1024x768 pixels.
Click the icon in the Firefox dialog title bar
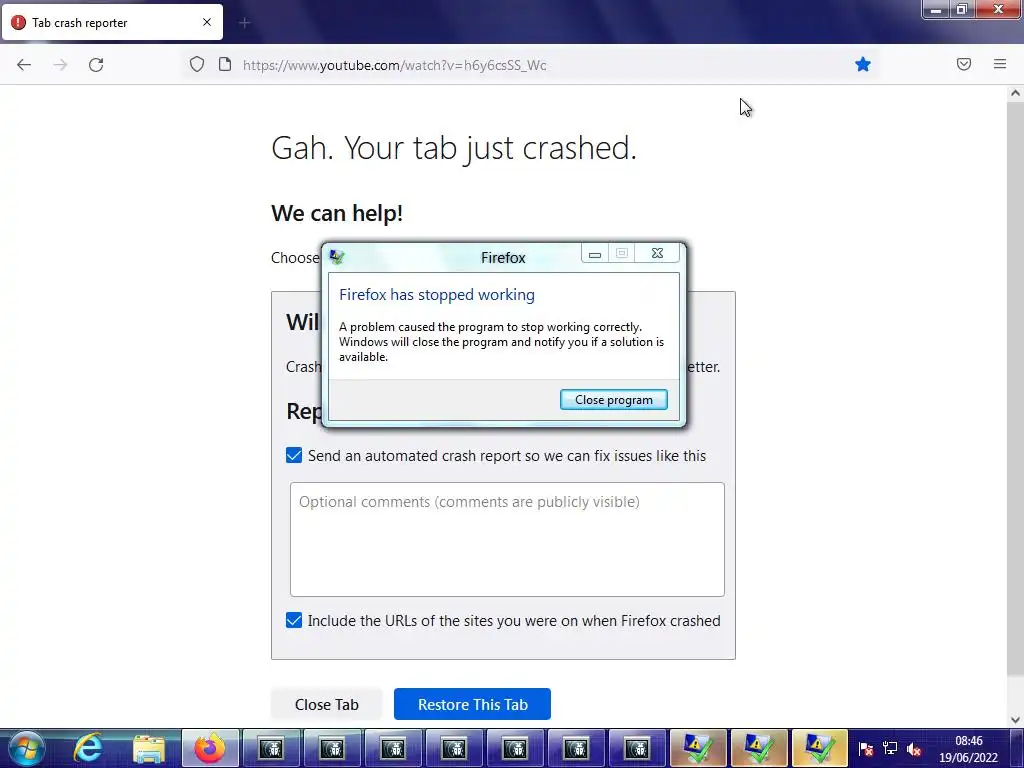pos(337,257)
